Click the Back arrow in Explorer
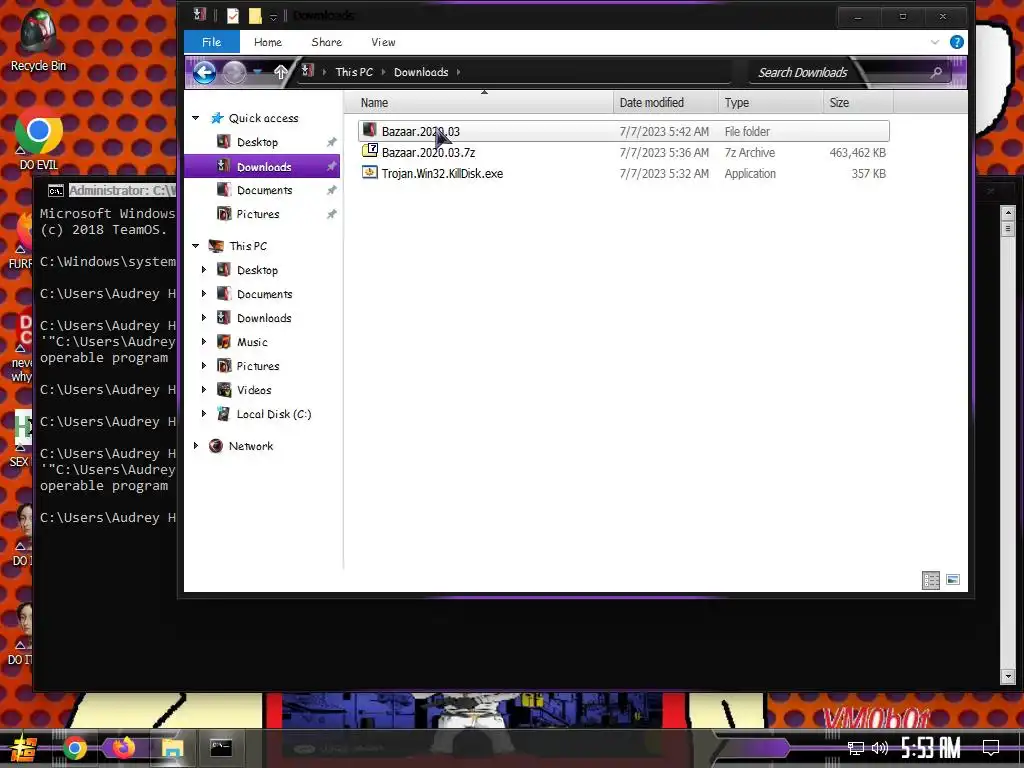The width and height of the screenshot is (1024, 768). (x=204, y=72)
